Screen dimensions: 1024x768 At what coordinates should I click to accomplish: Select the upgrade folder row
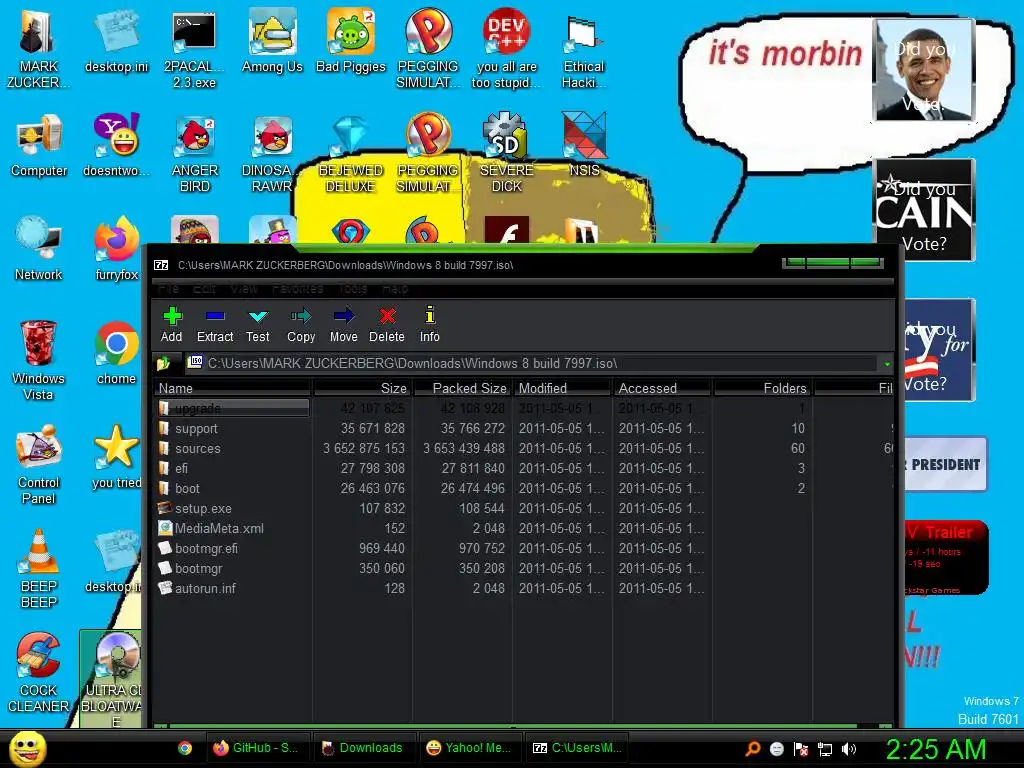[233, 408]
